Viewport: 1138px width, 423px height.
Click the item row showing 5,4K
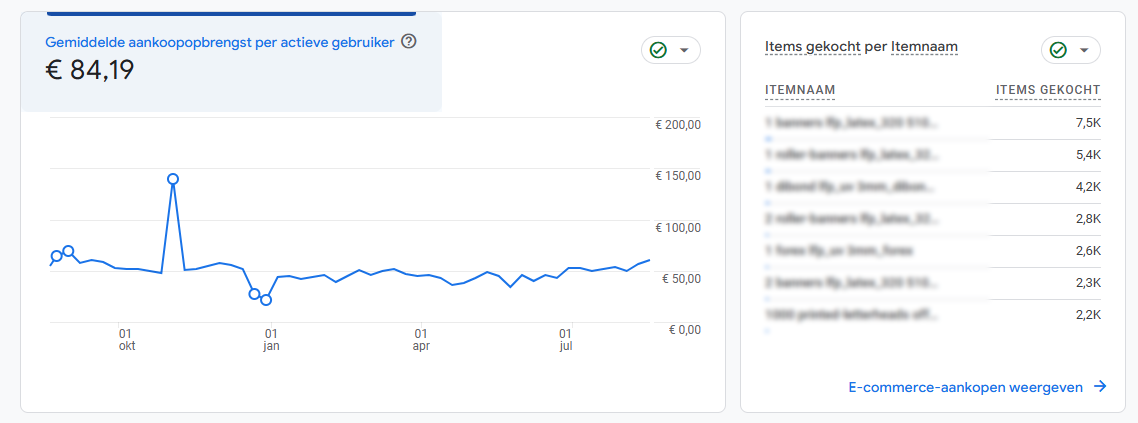[x=932, y=155]
